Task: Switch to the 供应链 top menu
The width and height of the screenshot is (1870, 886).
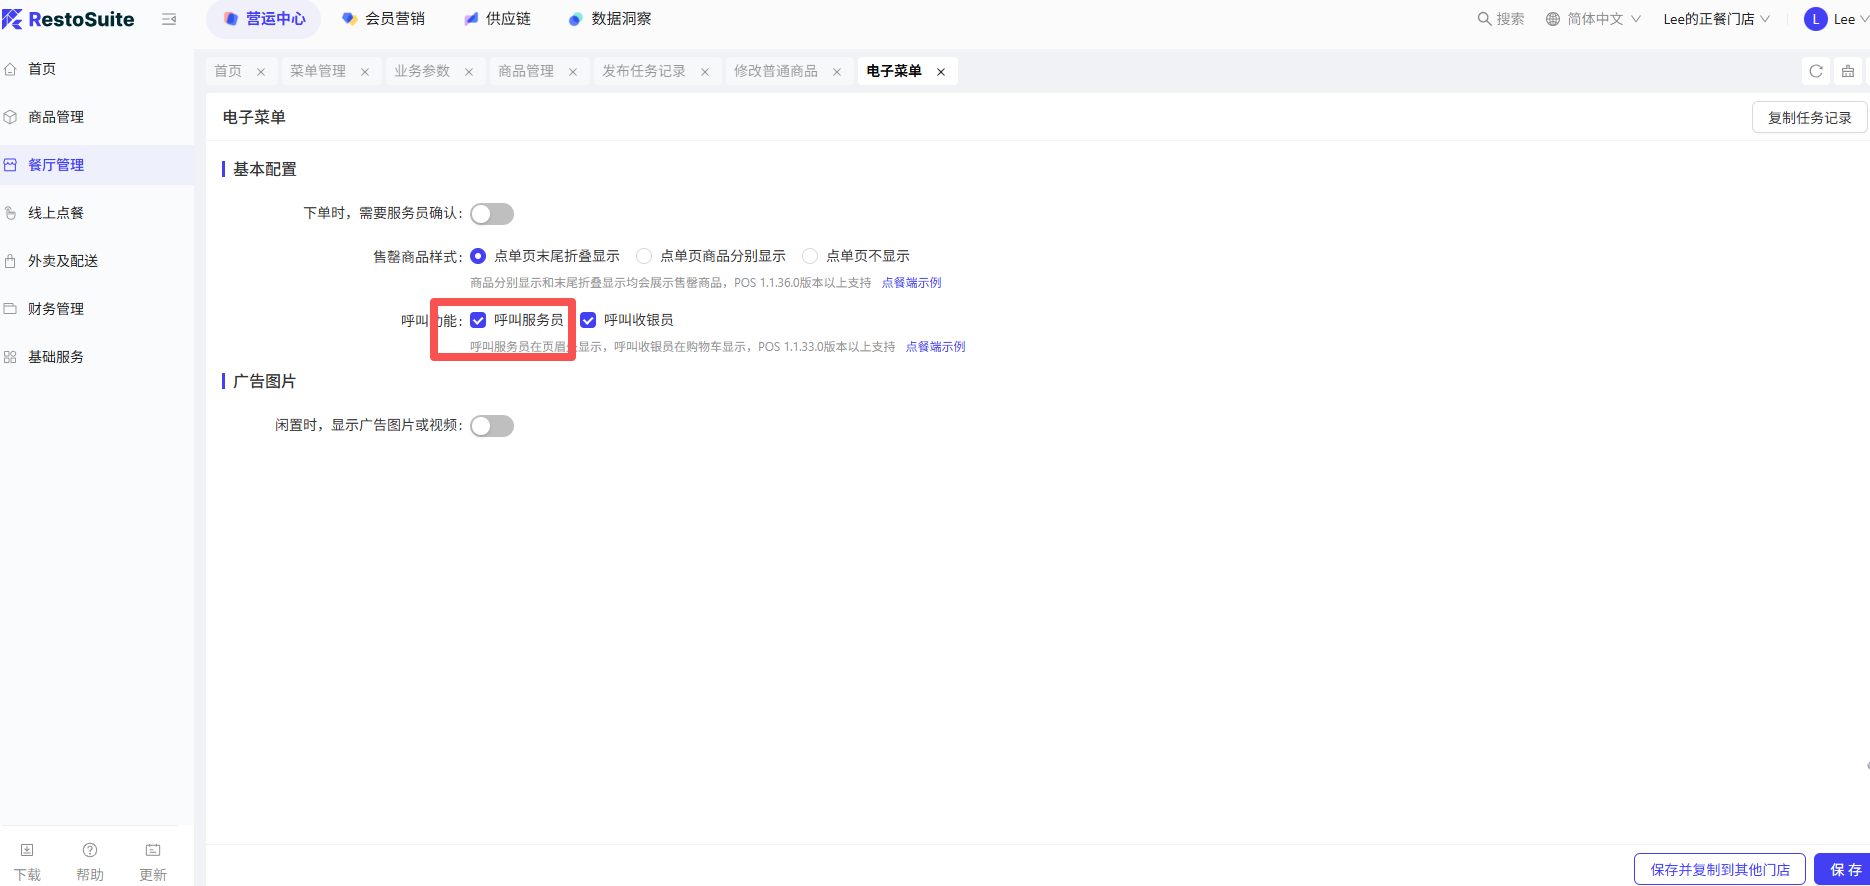Action: tap(497, 19)
